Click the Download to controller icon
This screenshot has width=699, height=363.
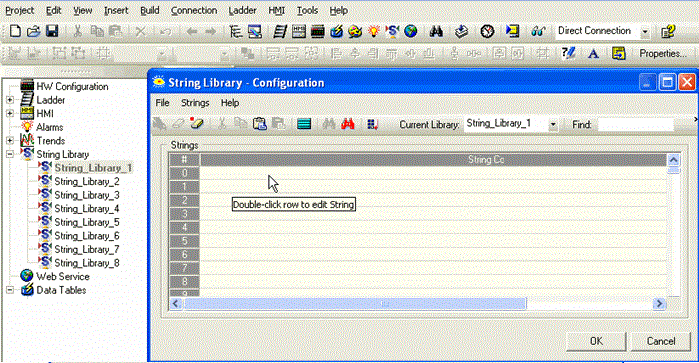(461, 31)
